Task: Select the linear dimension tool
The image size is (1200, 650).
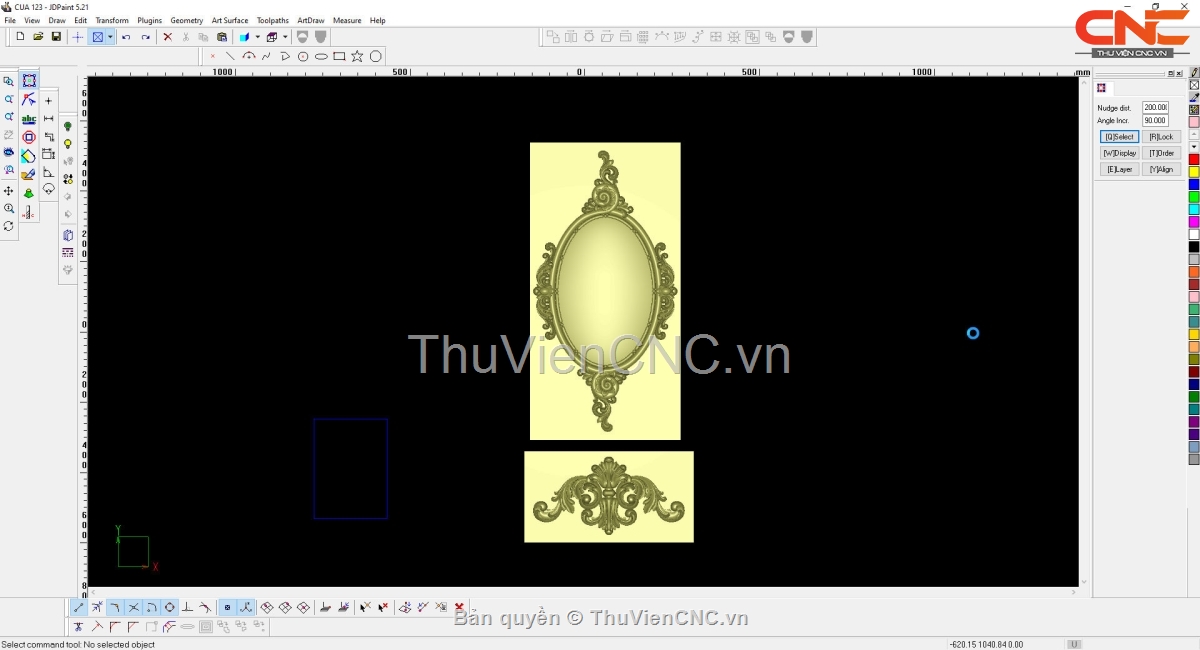Action: [x=48, y=119]
